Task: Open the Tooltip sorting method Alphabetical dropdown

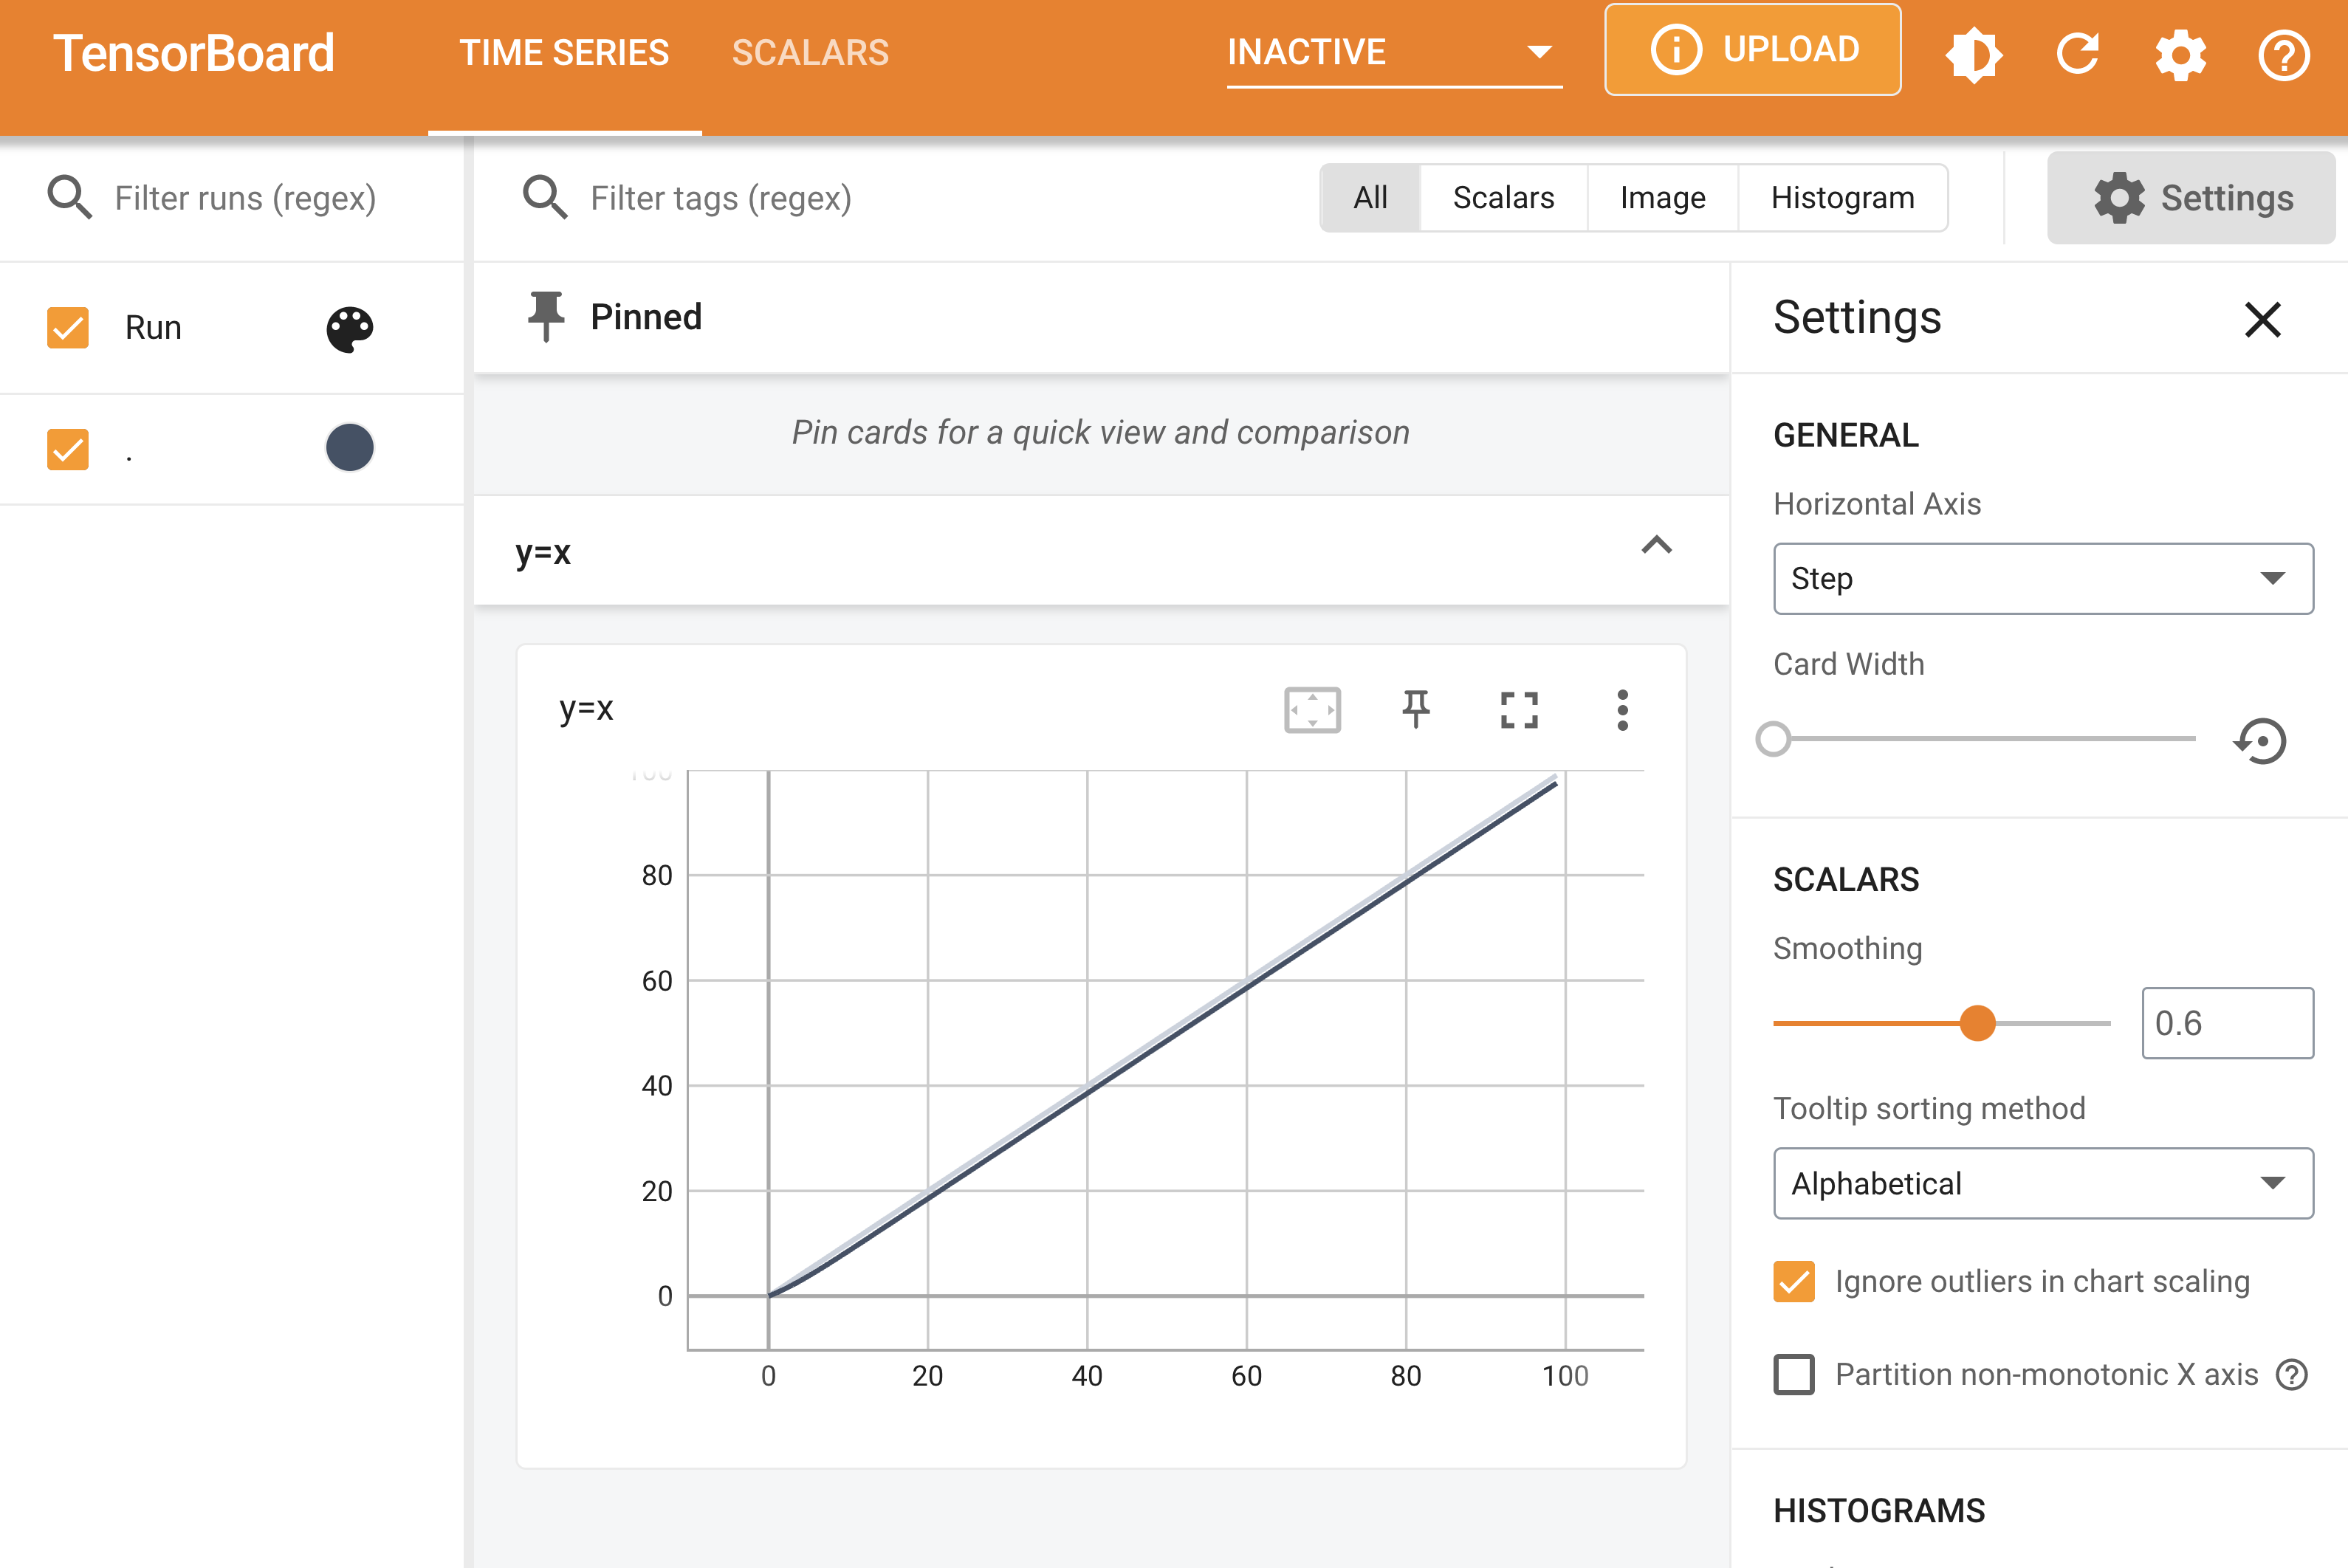Action: [2042, 1183]
